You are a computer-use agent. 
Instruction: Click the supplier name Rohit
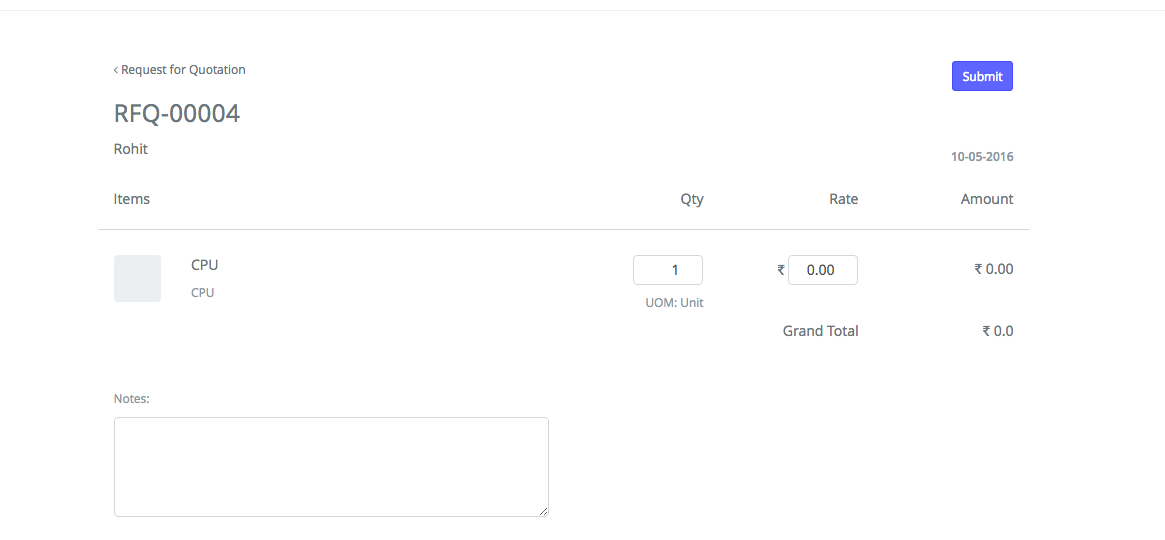click(131, 149)
